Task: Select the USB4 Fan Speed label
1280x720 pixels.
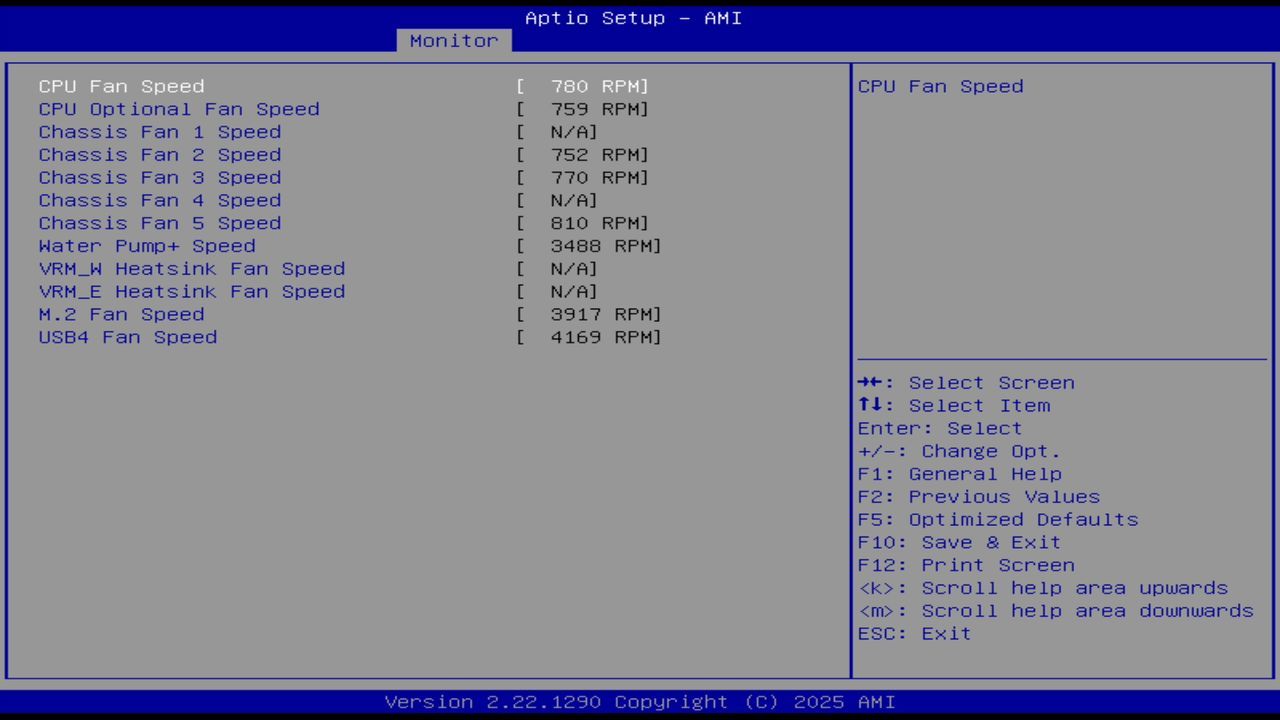Action: 128,337
